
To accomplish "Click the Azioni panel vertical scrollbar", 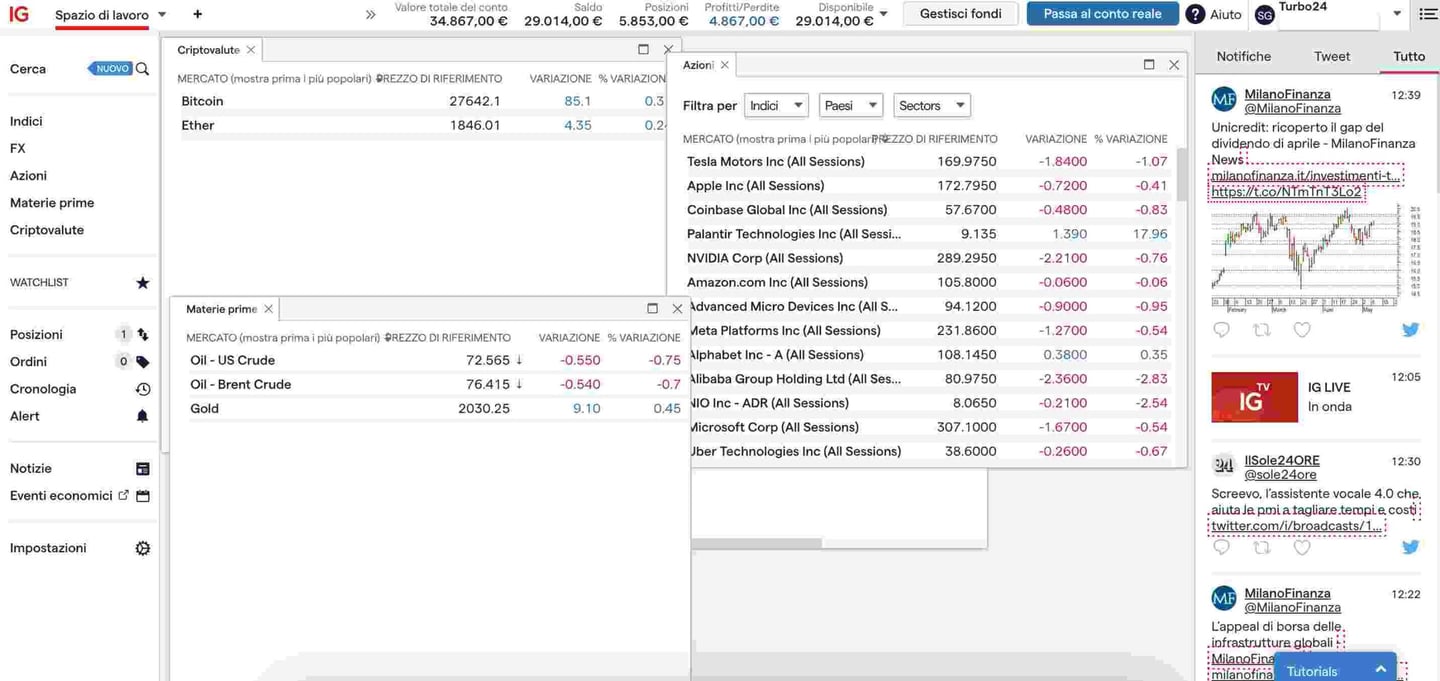I will [1181, 175].
